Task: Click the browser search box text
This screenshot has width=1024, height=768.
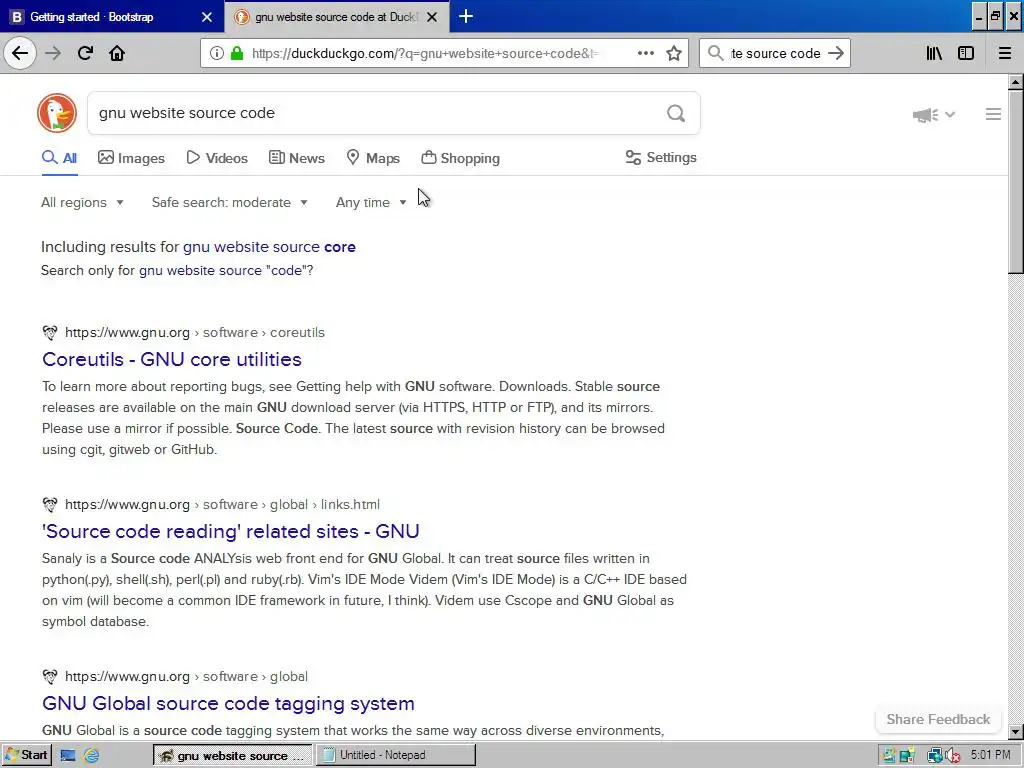Action: 775,54
